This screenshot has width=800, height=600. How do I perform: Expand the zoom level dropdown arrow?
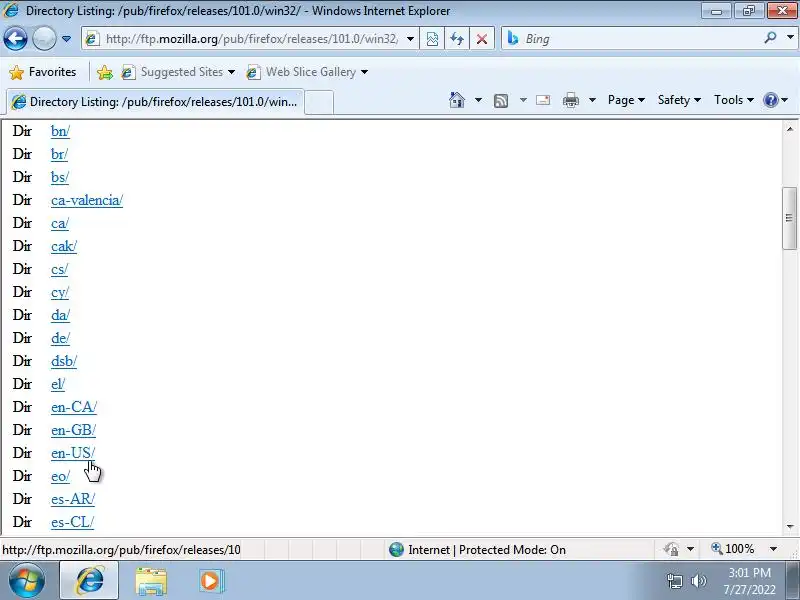click(773, 549)
